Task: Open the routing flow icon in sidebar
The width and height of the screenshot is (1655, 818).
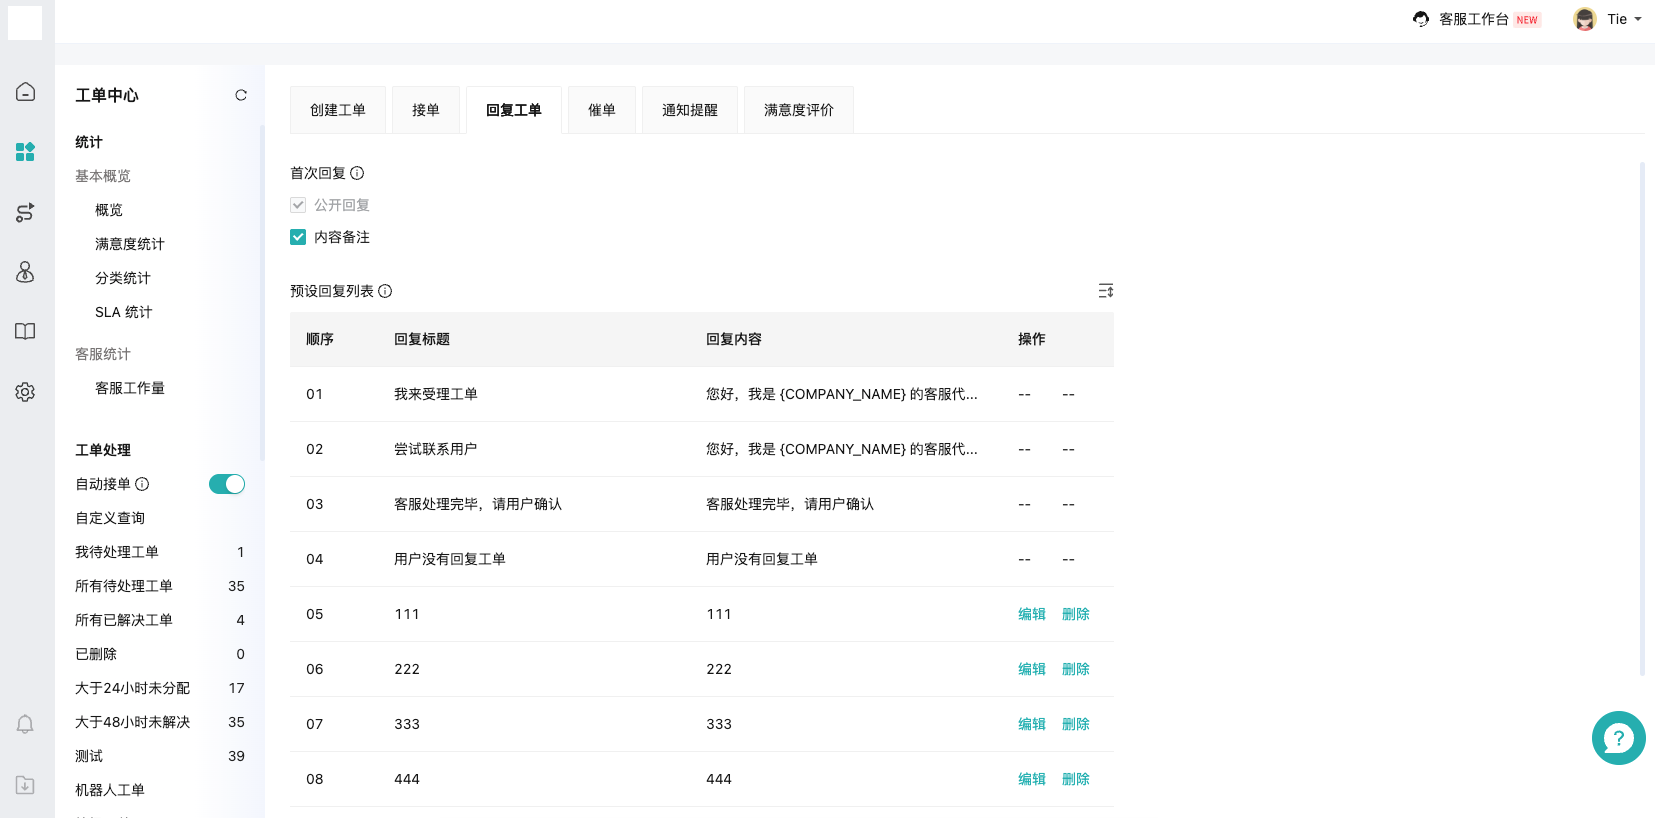Action: (25, 212)
